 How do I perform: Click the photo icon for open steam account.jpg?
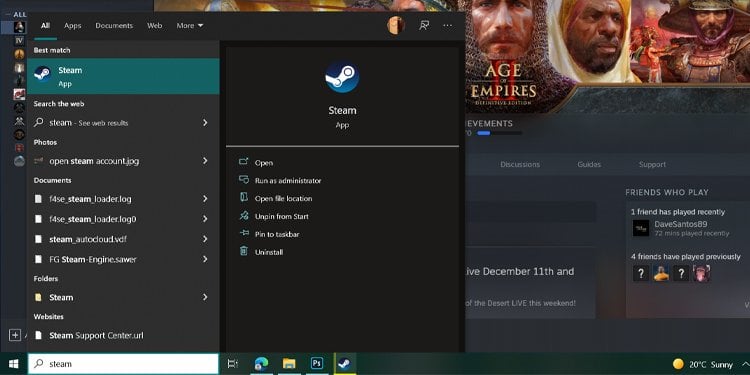(39, 161)
